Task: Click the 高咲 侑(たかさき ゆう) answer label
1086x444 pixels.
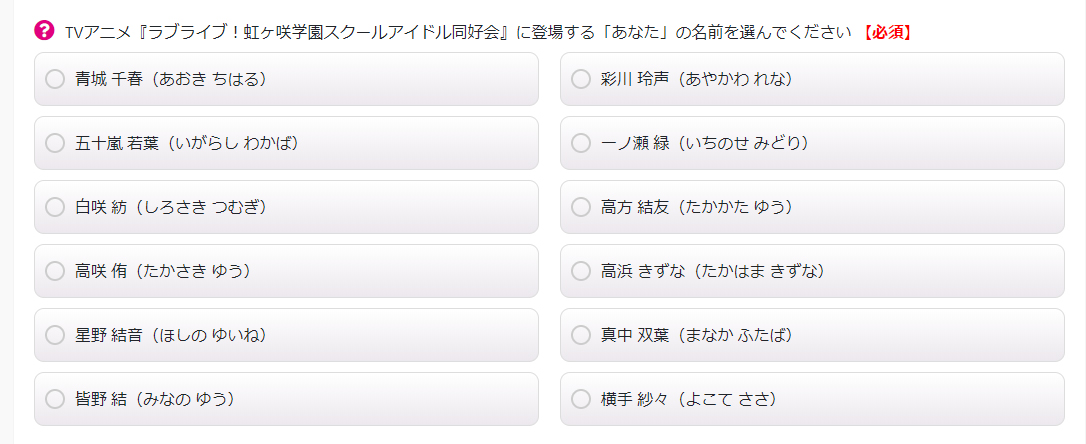Action: click(163, 271)
